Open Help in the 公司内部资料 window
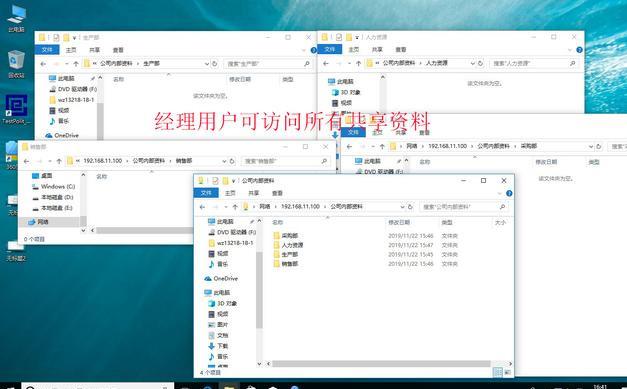 (x=509, y=193)
